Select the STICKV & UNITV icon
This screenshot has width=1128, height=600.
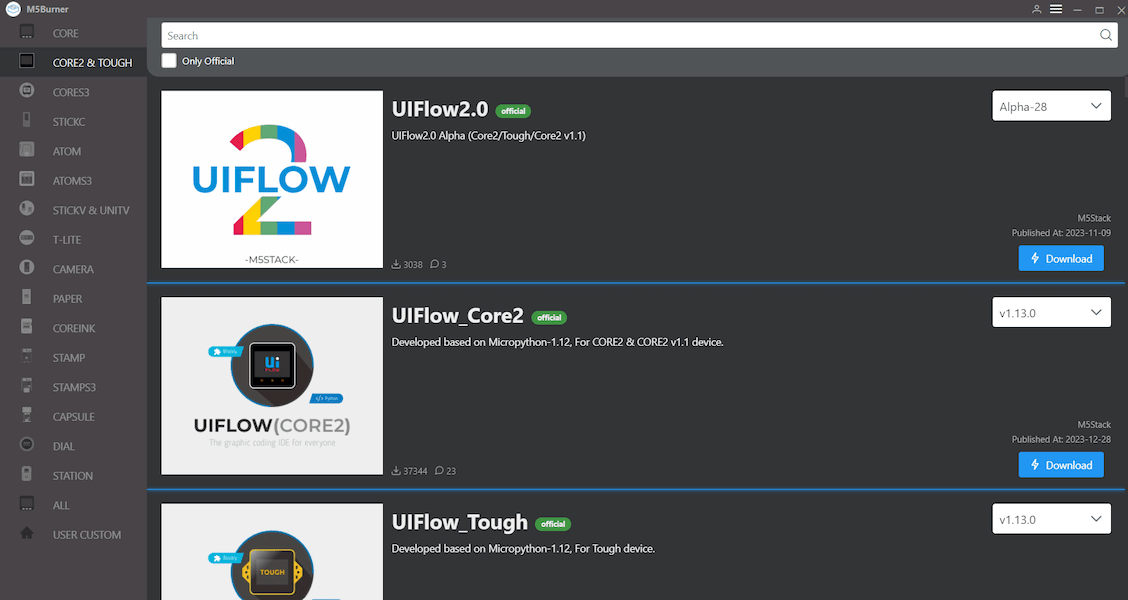[27, 209]
